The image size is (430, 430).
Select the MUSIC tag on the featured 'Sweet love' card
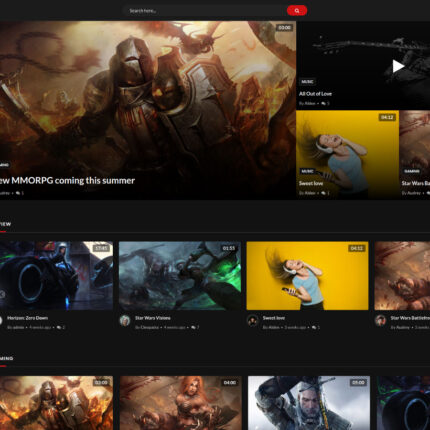[307, 171]
